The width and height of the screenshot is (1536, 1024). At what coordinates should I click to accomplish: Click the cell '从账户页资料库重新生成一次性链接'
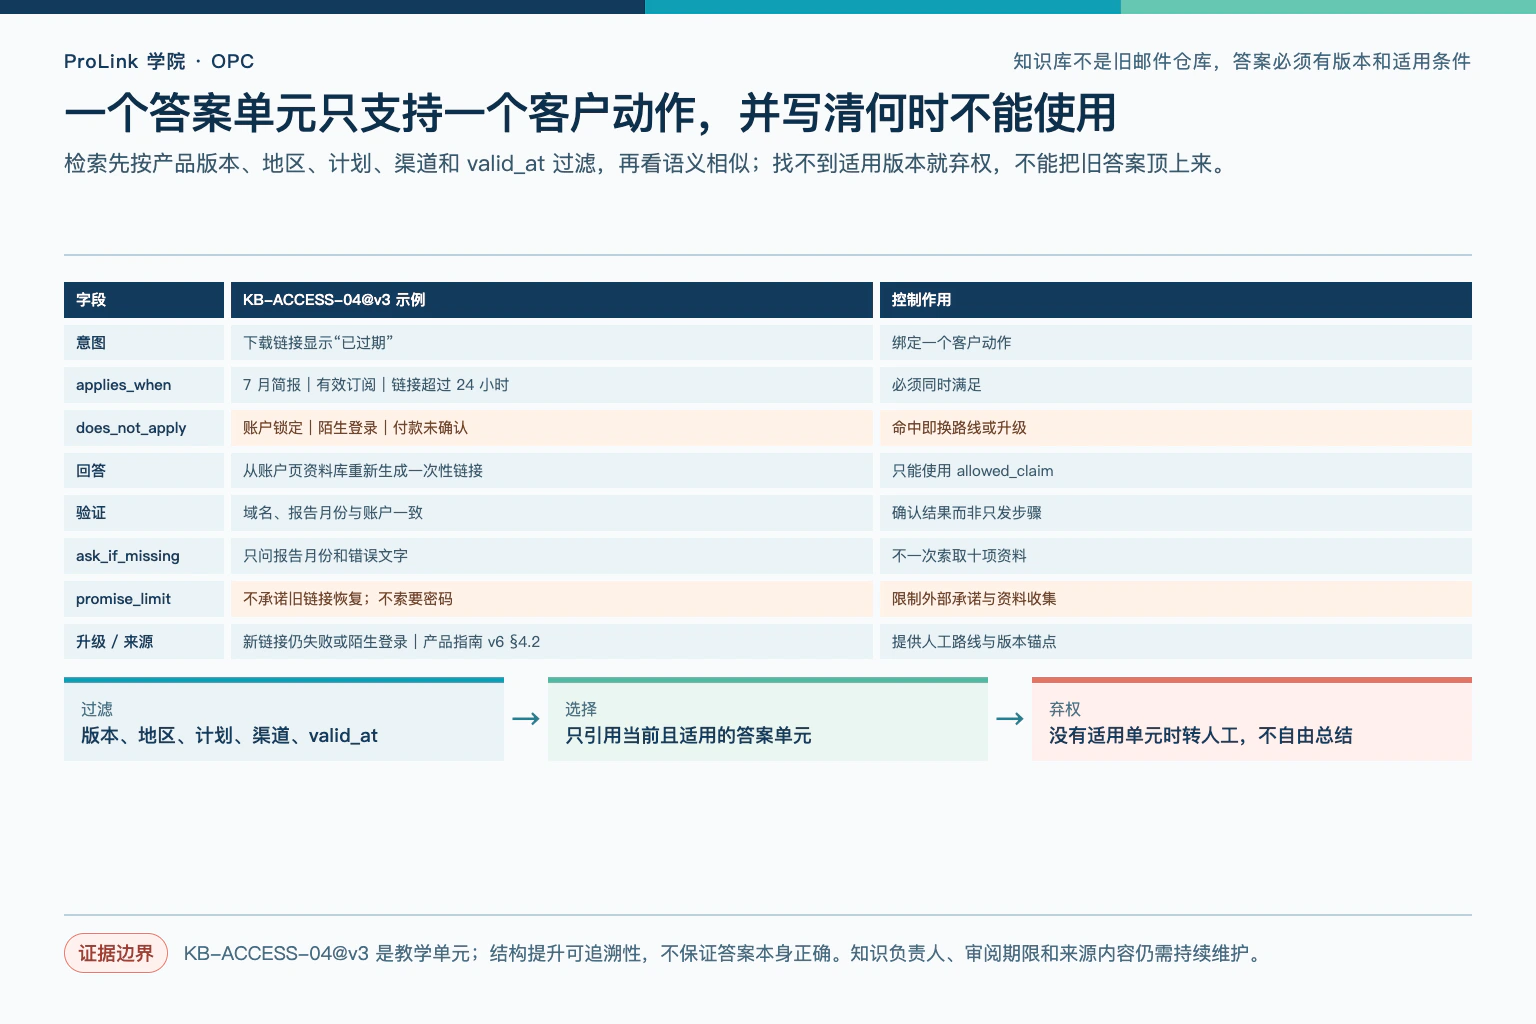552,471
